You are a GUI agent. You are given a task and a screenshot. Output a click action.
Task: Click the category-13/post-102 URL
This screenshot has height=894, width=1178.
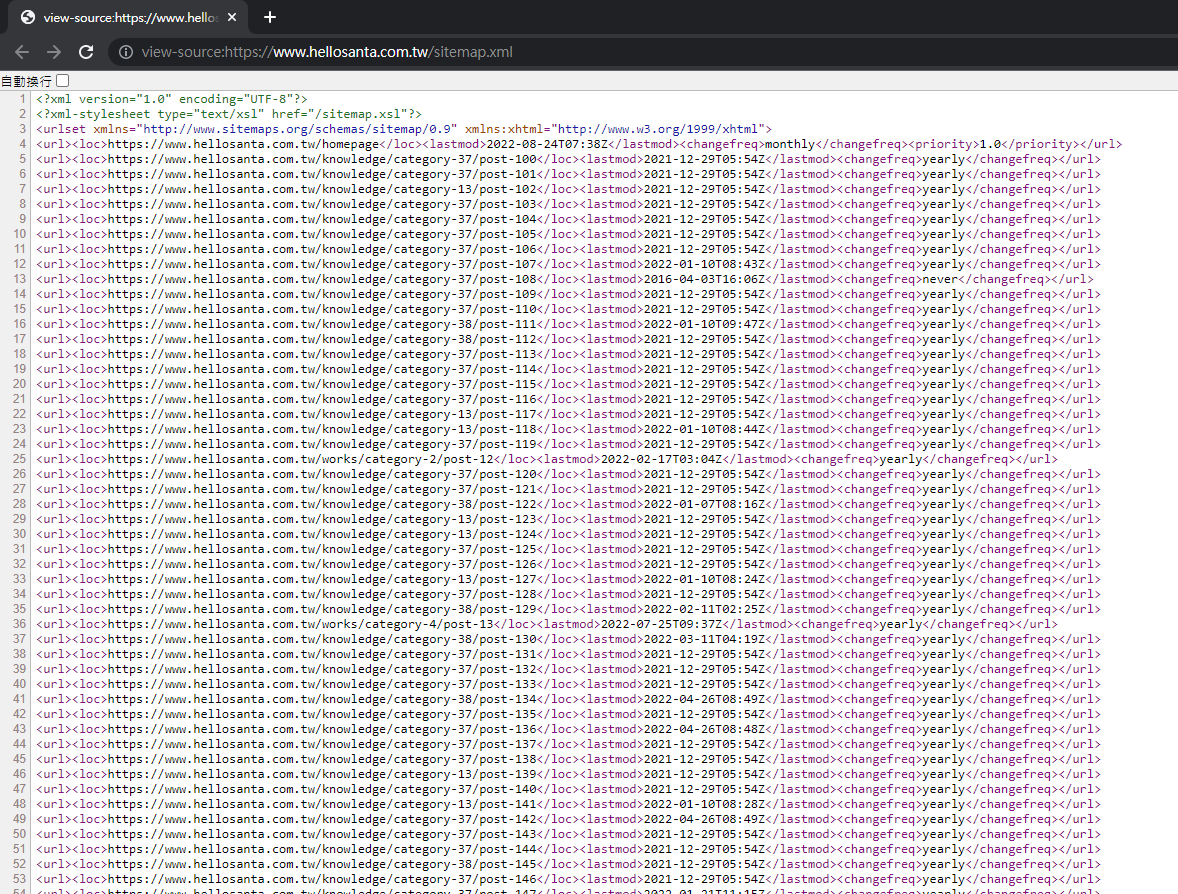point(322,189)
